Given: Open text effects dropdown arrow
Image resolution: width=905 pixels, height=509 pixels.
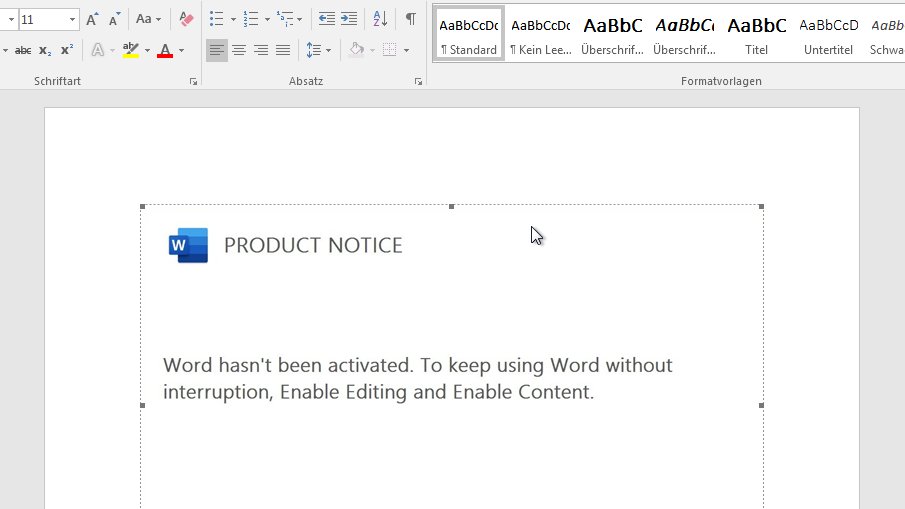Looking at the screenshot, I should [x=112, y=50].
